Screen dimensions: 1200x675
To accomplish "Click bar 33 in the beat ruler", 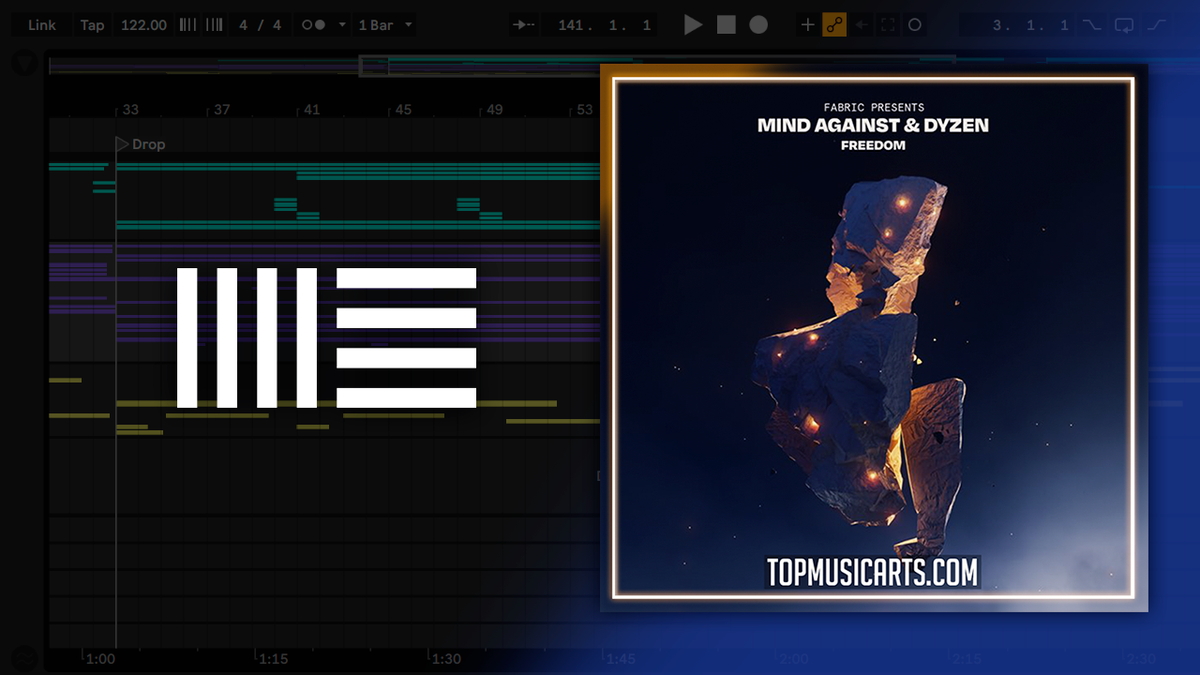I will pyautogui.click(x=130, y=110).
